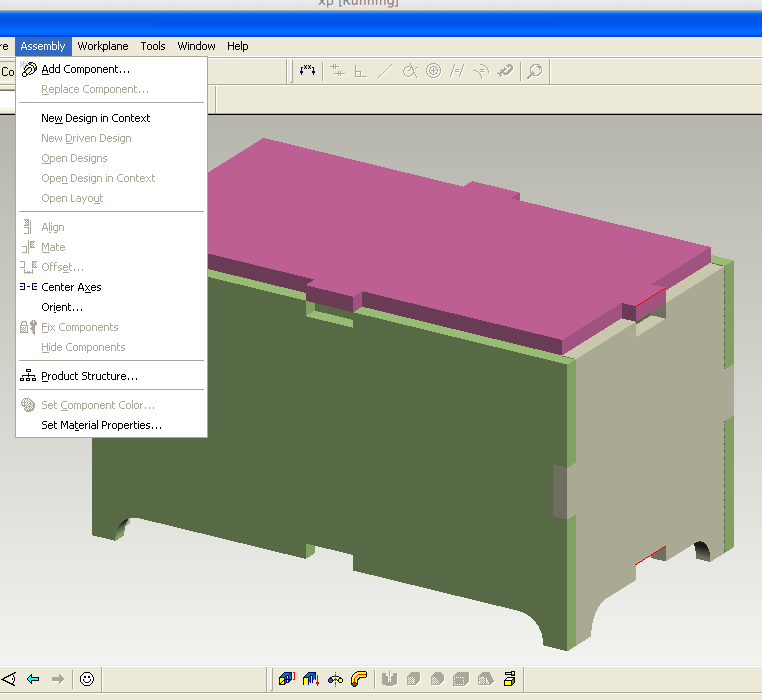Viewport: 762px width, 700px height.
Task: Click greyed Open Designs entry
Action: coord(112,158)
